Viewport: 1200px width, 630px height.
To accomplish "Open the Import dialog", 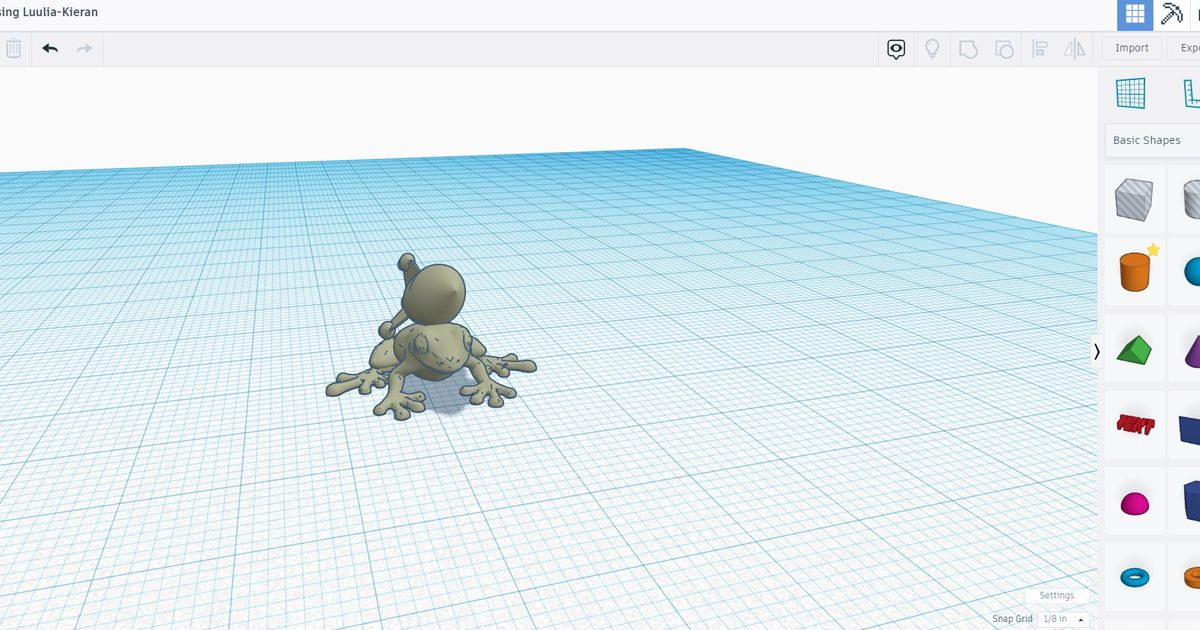I will tap(1131, 47).
